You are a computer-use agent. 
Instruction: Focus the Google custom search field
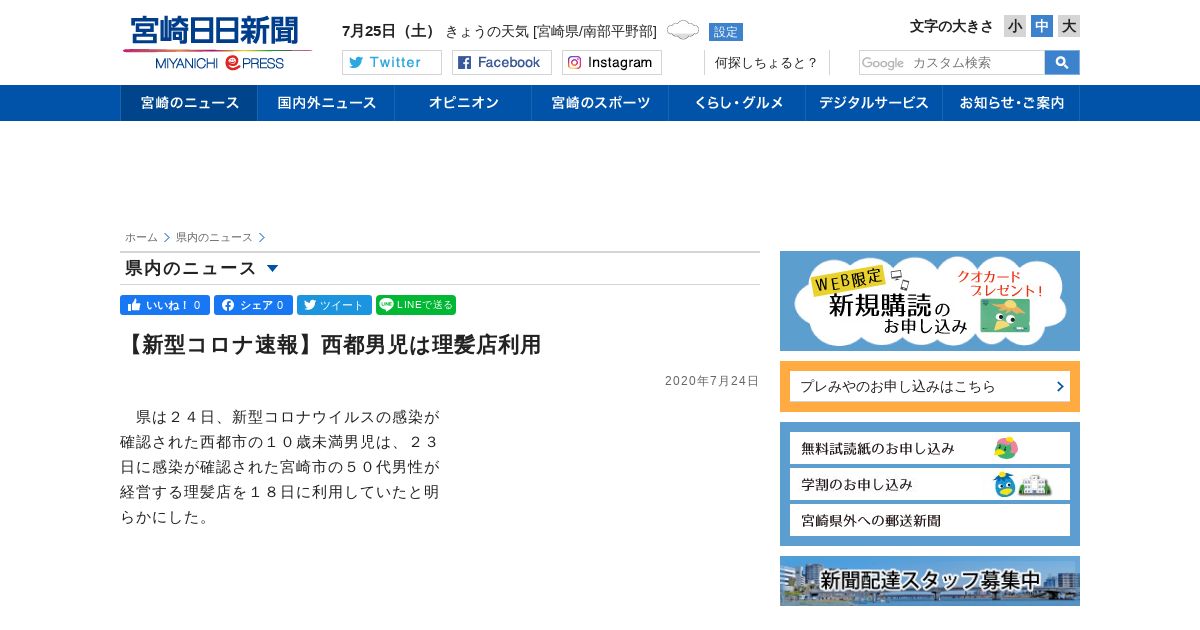tap(952, 63)
